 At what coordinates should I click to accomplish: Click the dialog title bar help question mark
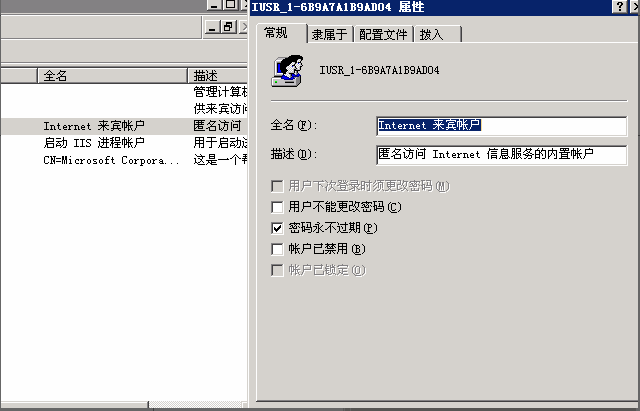click(620, 7)
